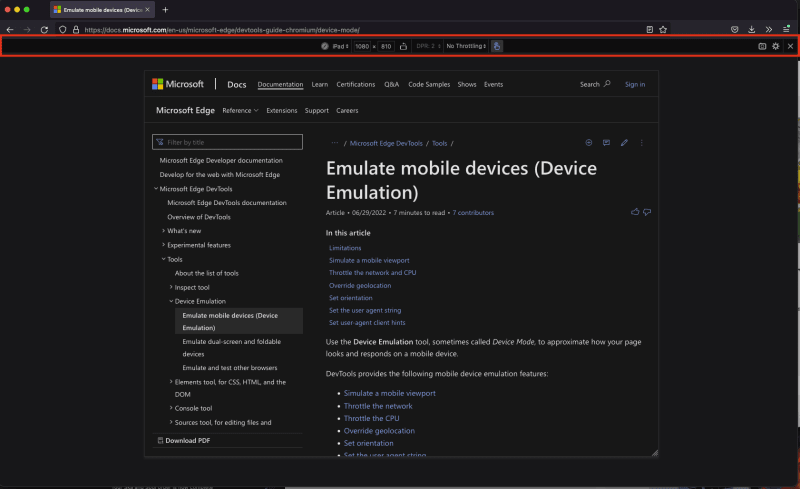800x489 pixels.
Task: Open responsive design mode settings gear
Action: tap(776, 46)
